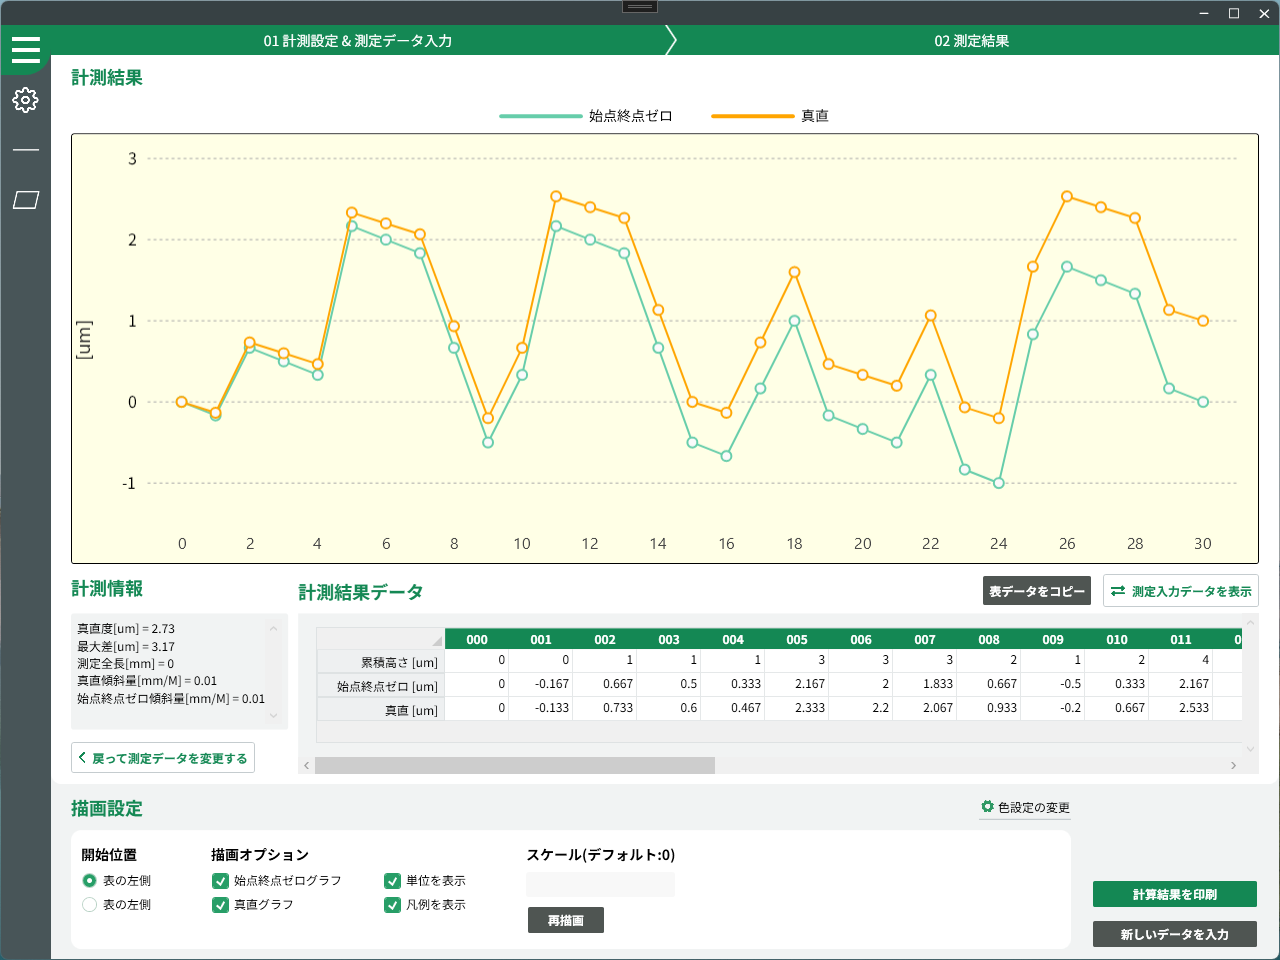1280x960 pixels.
Task: Select the second 表の左側 radio button
Action: pos(90,905)
